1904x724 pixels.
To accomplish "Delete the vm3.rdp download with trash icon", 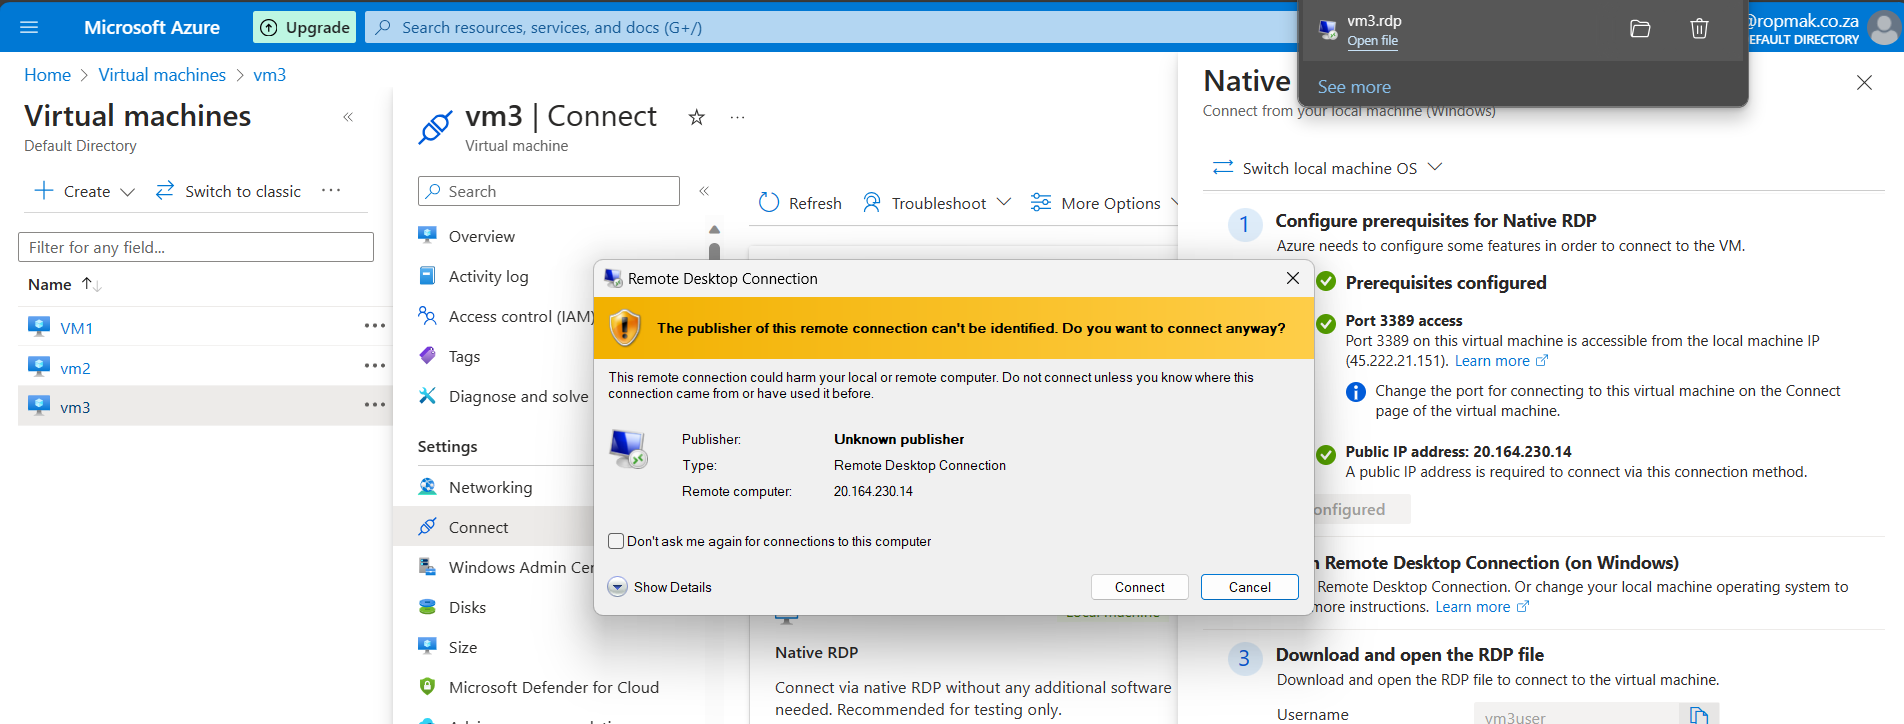I will 1699,29.
